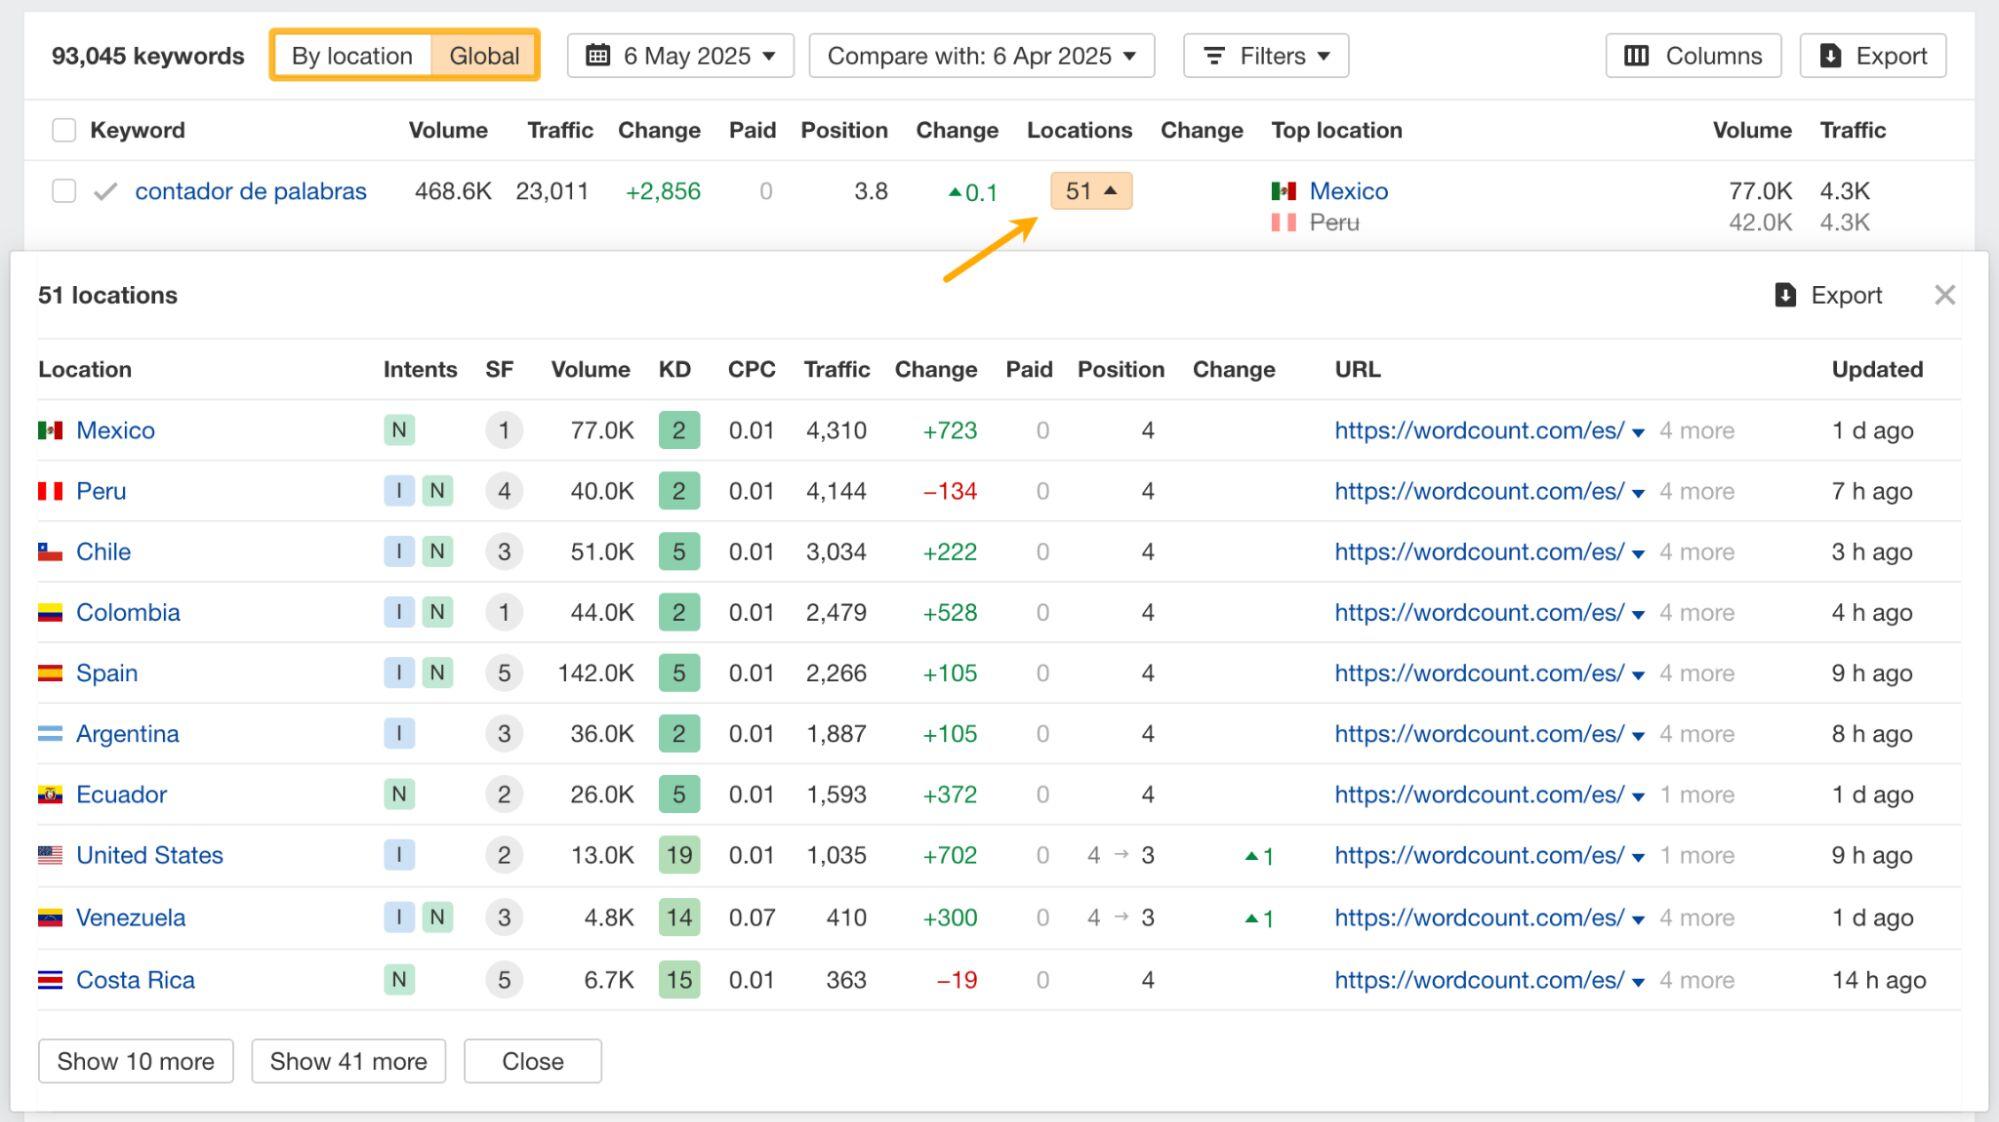Check the contador de palabras row checkbox

pyautogui.click(x=64, y=191)
